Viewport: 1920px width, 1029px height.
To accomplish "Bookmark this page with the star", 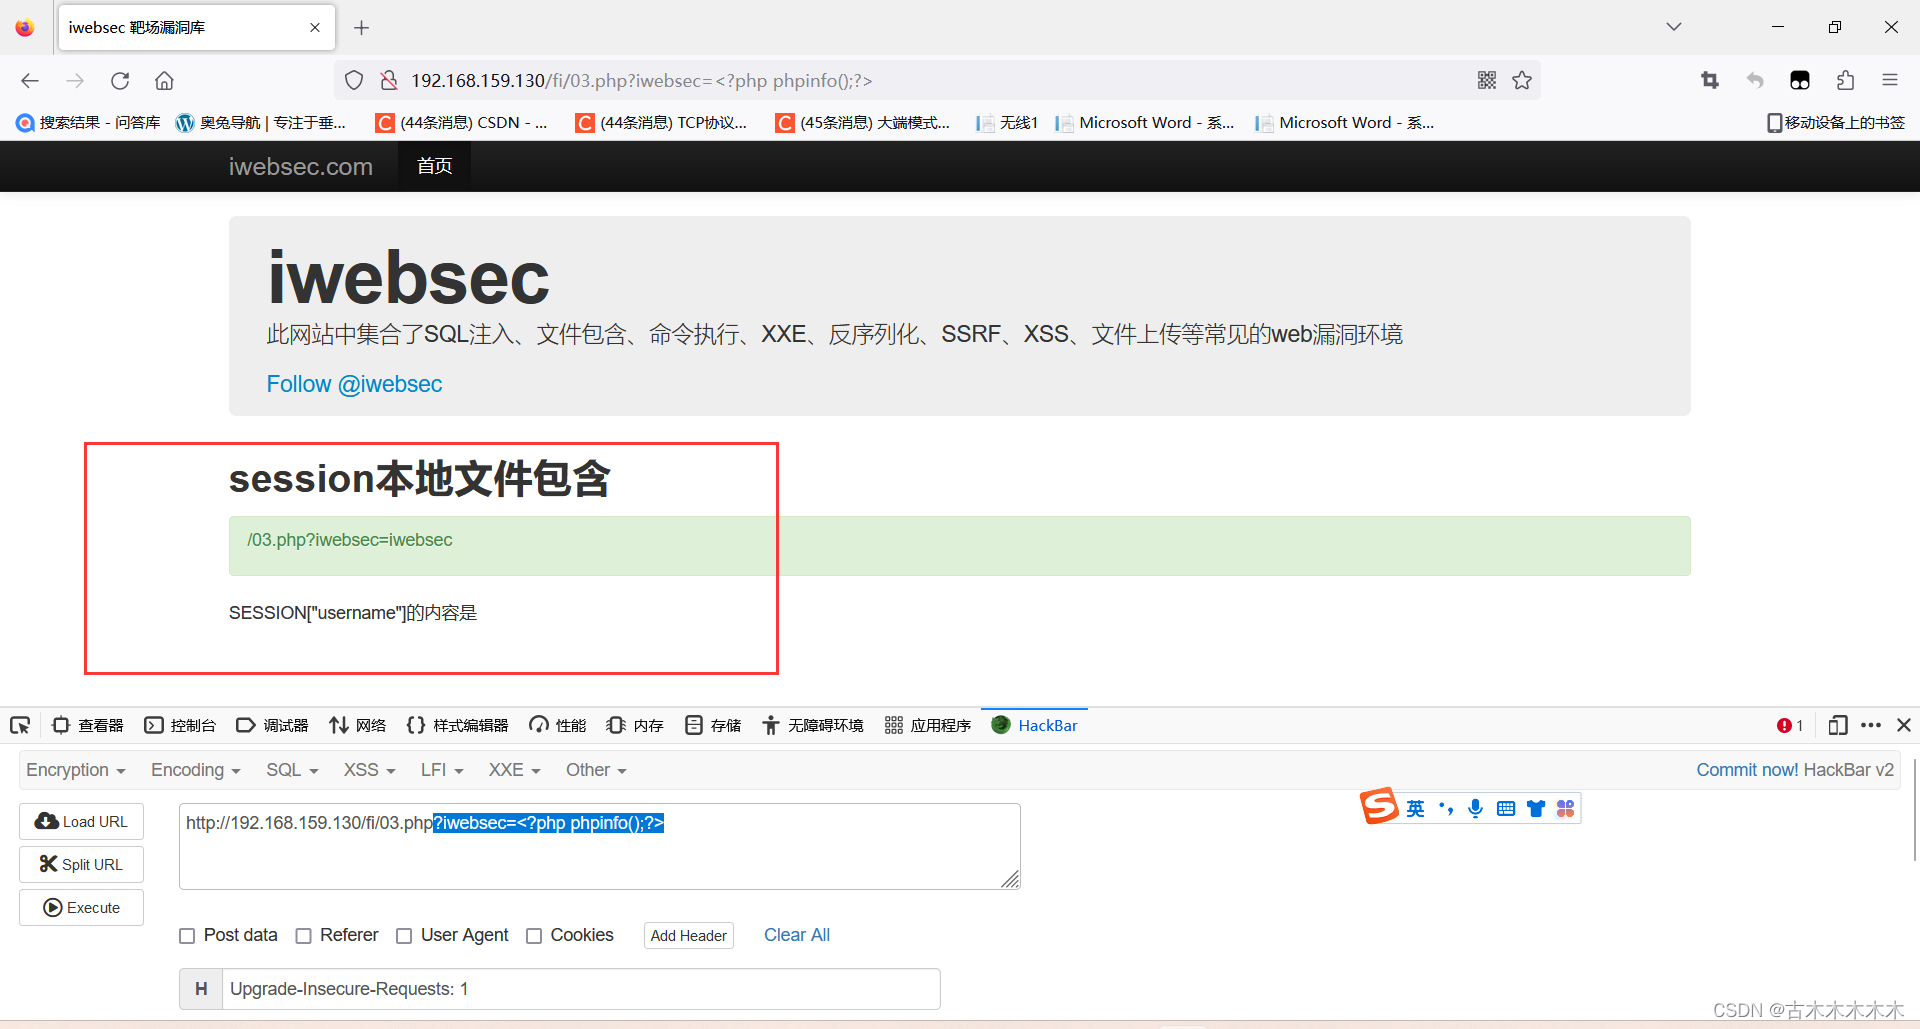I will (1522, 81).
